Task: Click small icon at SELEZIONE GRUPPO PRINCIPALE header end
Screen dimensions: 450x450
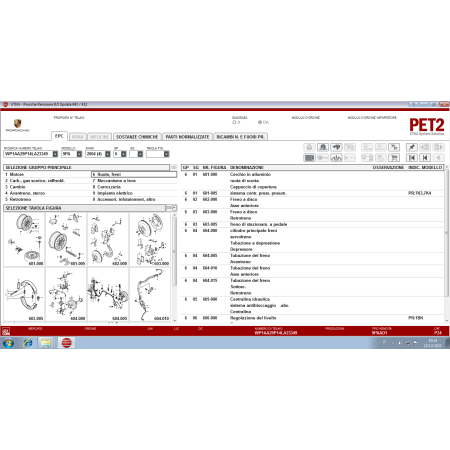Action: (174, 167)
